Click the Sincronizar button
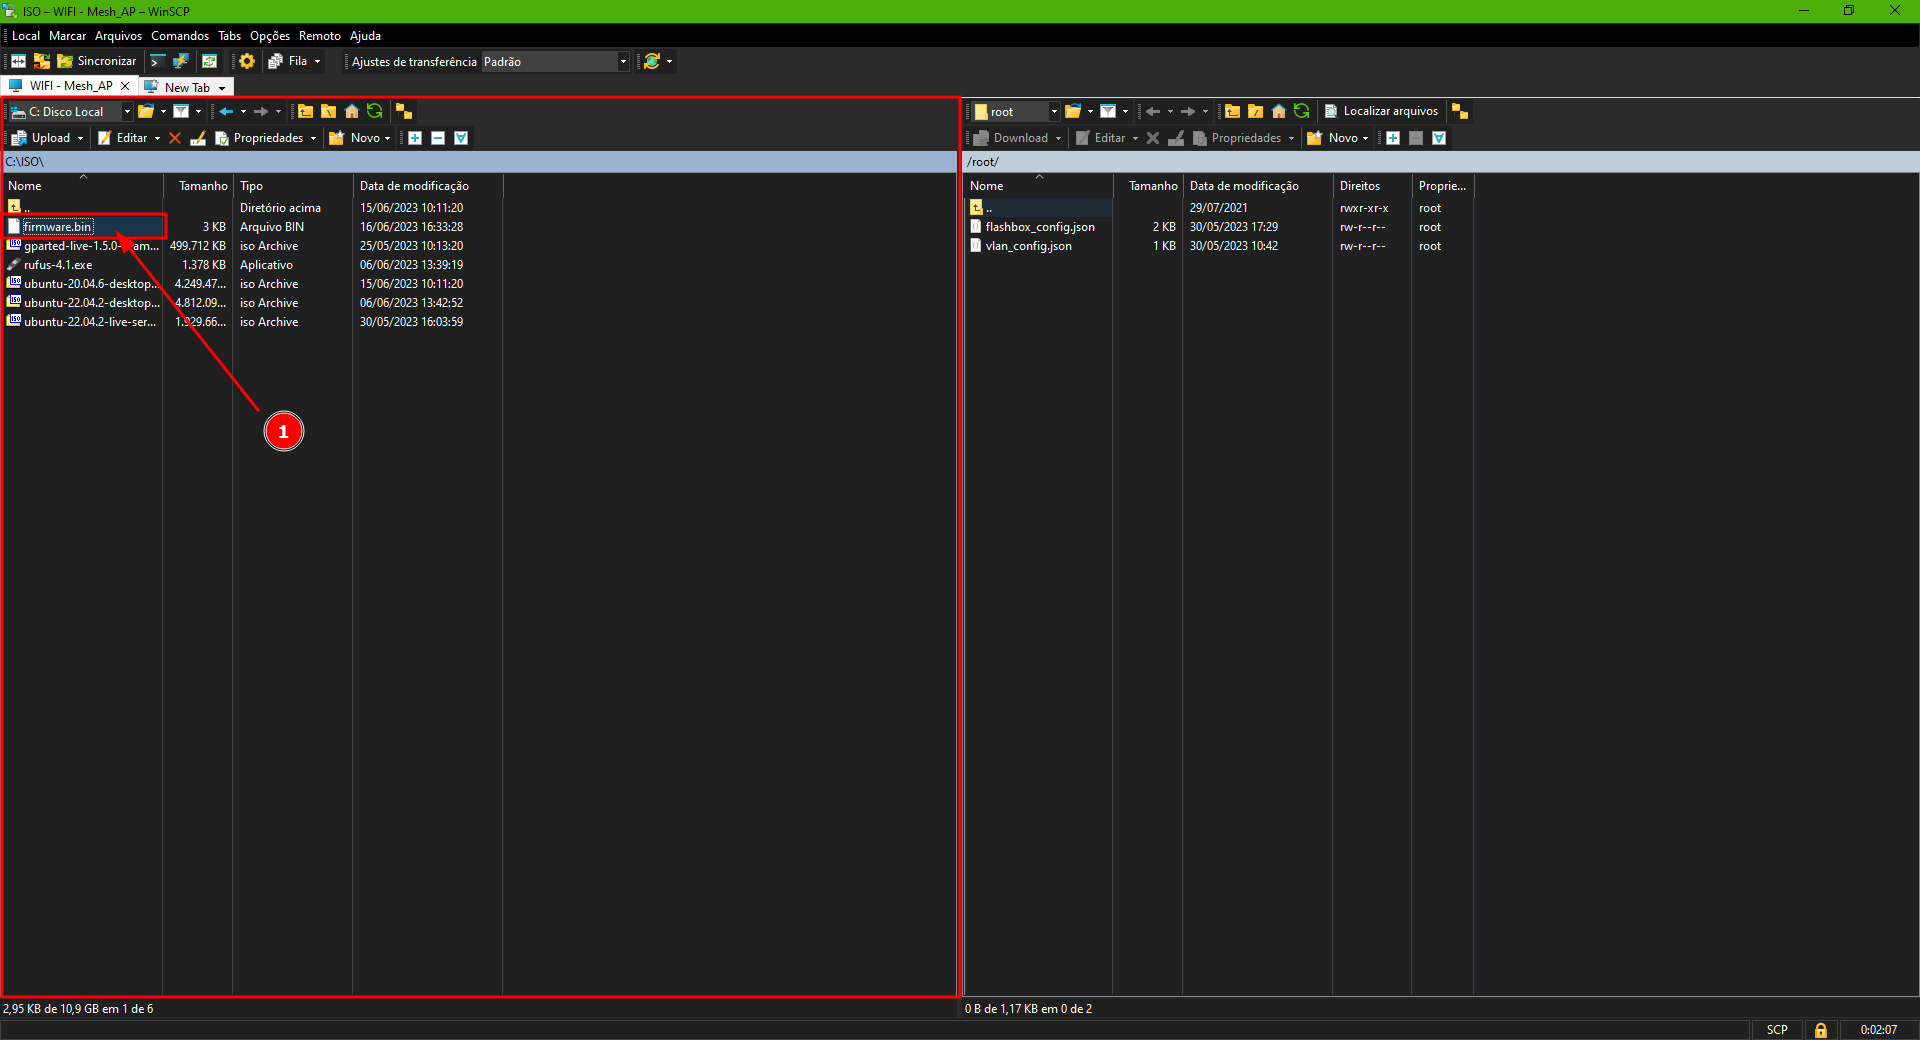The width and height of the screenshot is (1920, 1040). click(97, 61)
